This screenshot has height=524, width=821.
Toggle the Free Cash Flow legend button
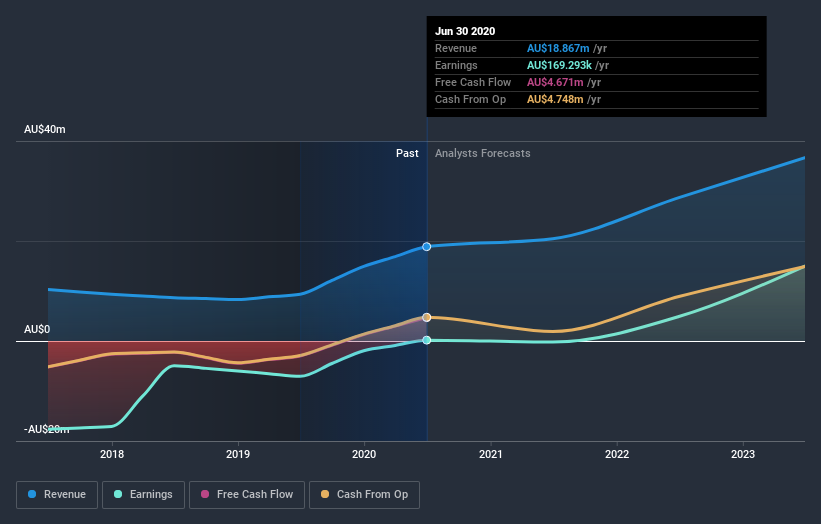pyautogui.click(x=247, y=495)
